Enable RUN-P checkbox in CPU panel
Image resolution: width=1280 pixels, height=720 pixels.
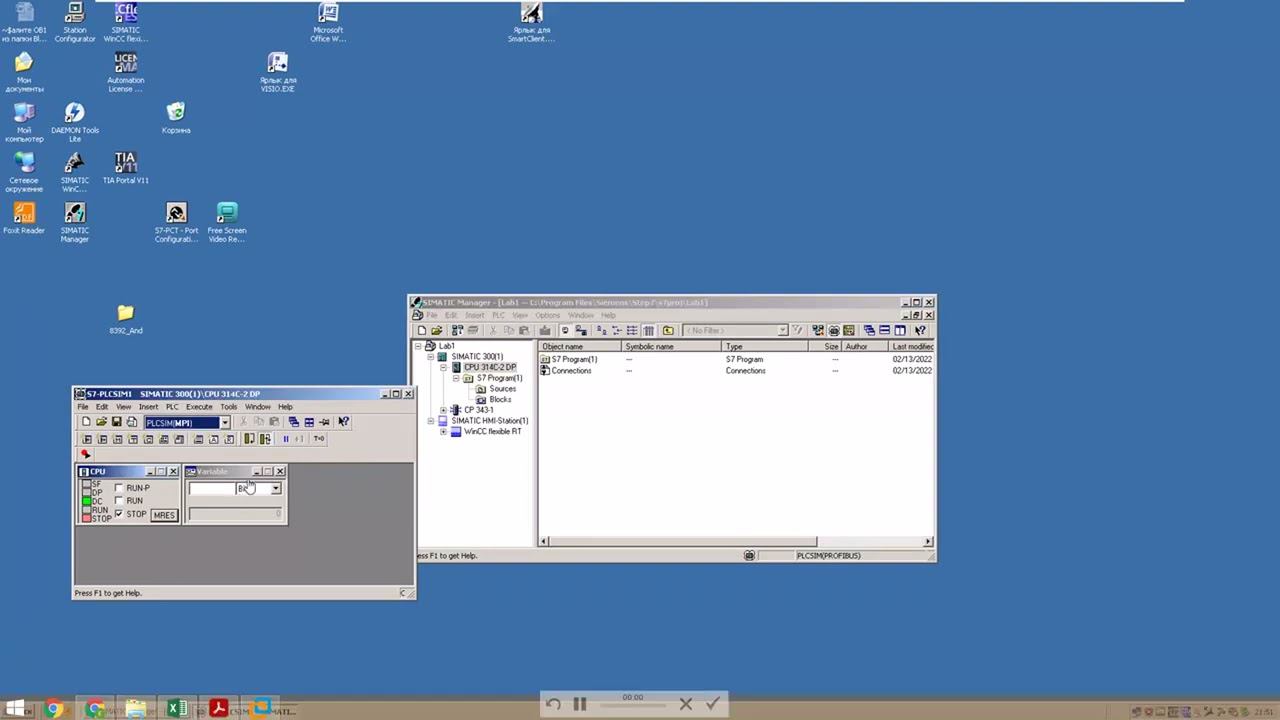point(119,488)
